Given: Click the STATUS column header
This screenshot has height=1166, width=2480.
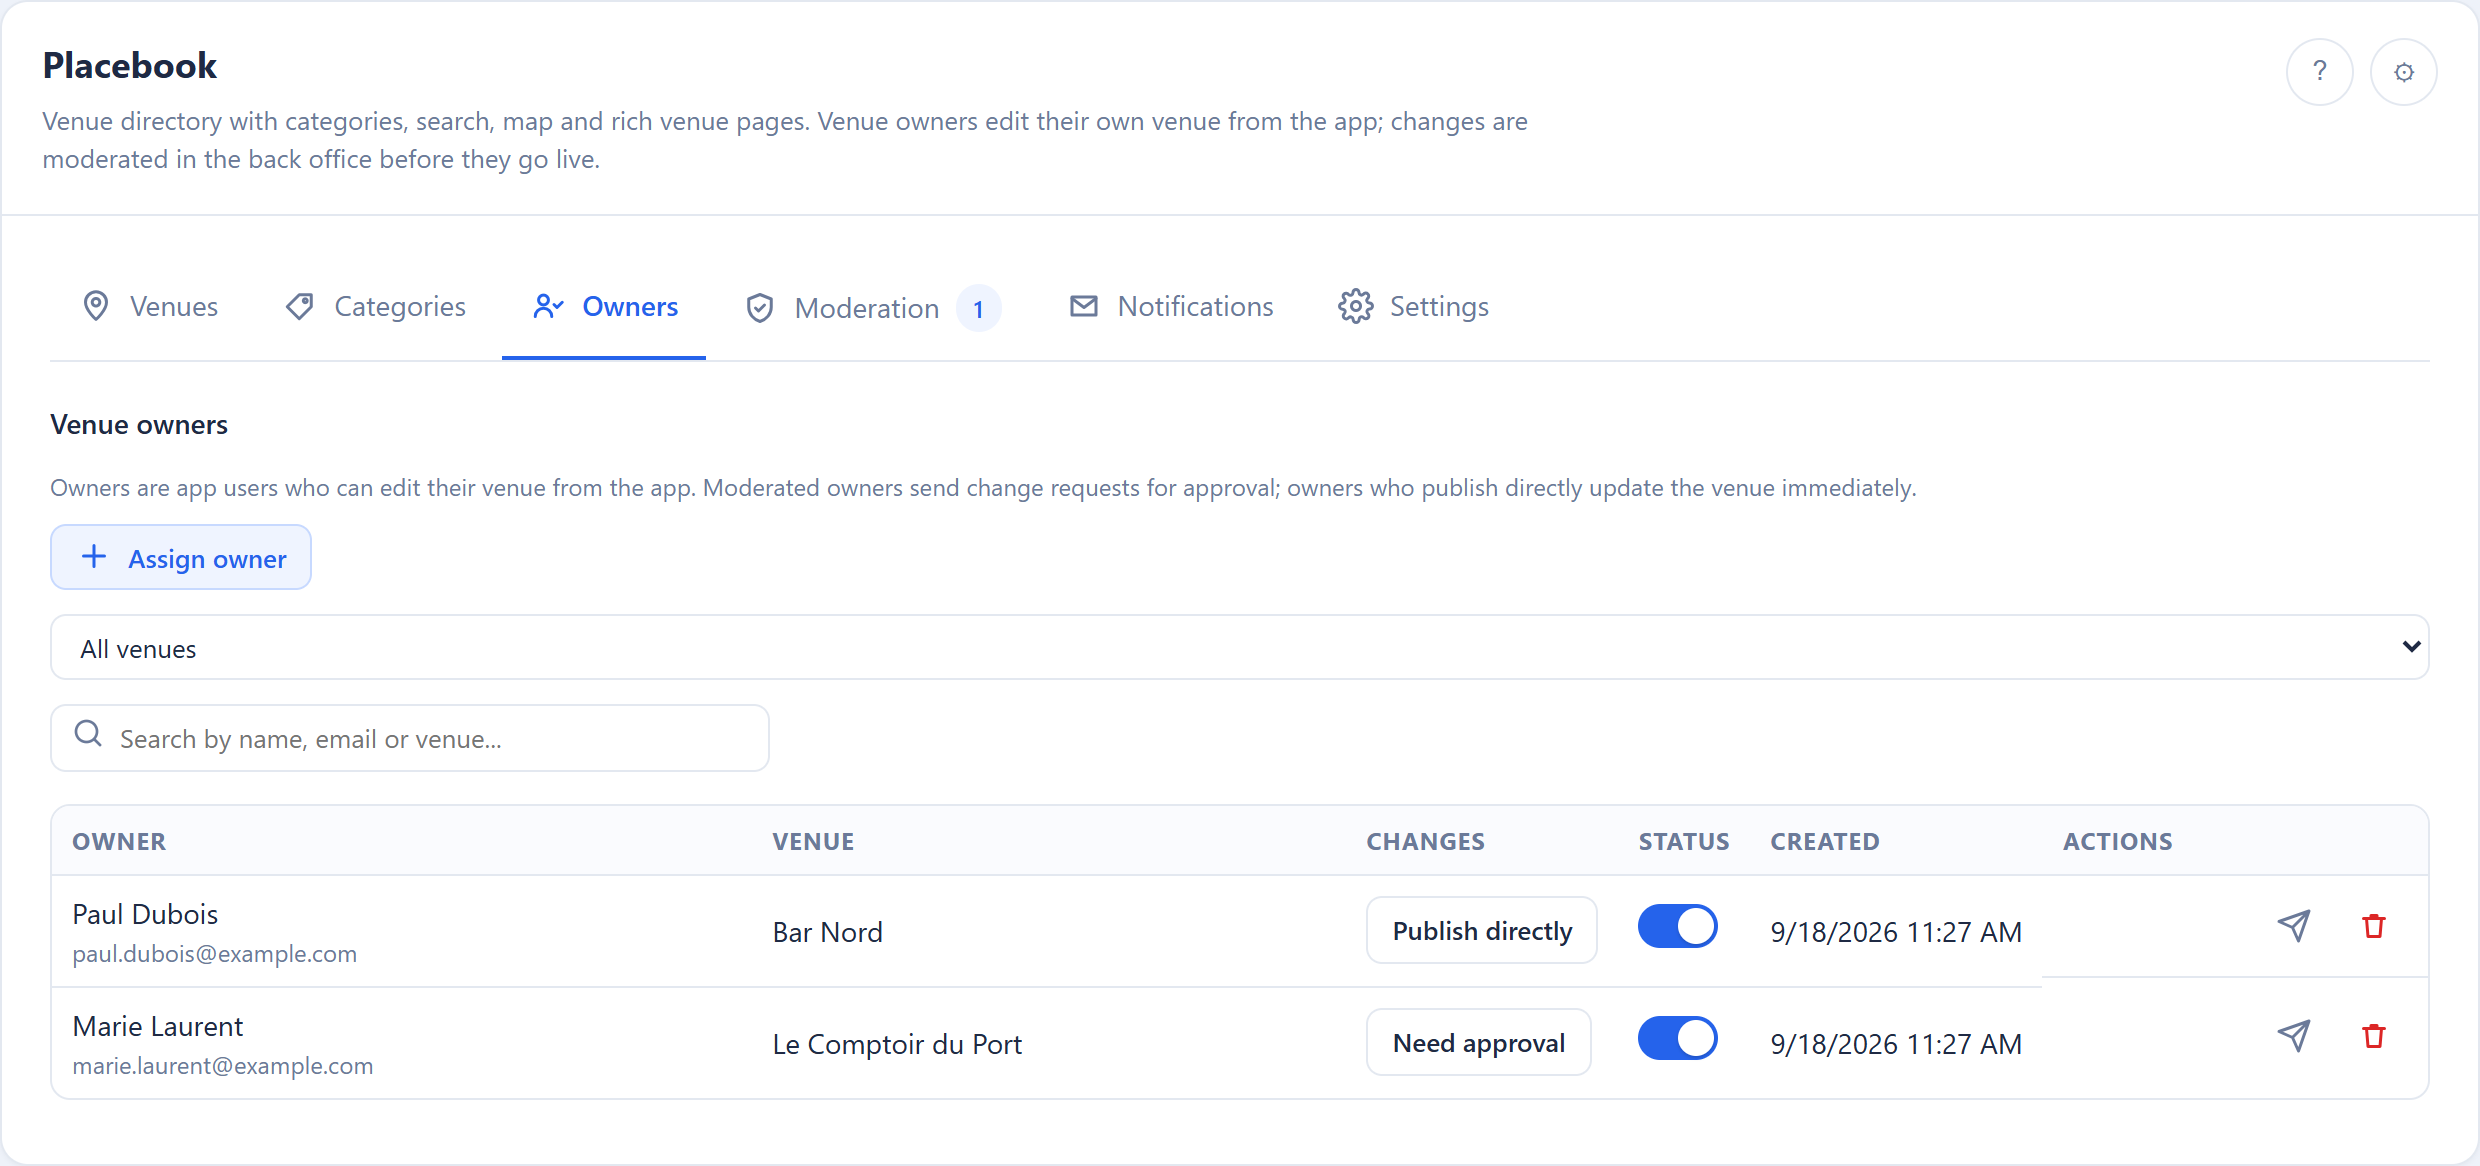Looking at the screenshot, I should tap(1684, 842).
